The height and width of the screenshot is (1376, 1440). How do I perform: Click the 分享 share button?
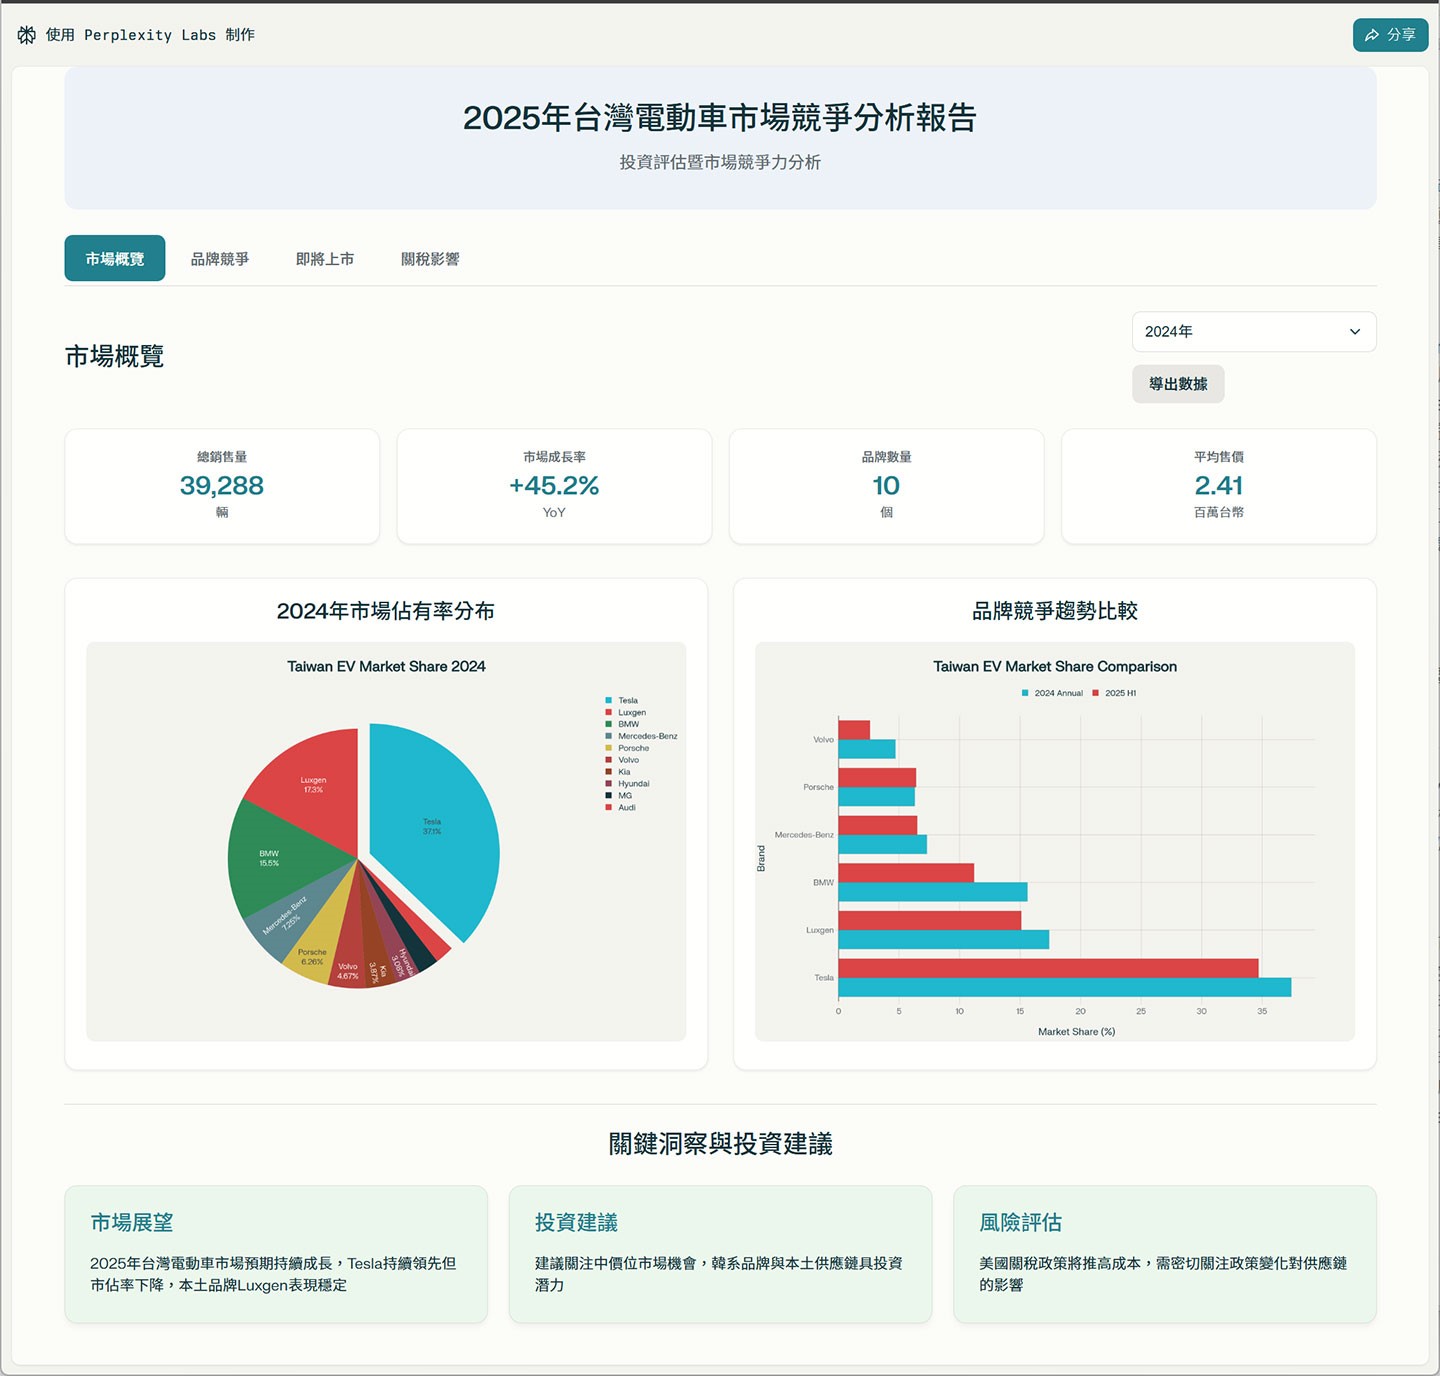point(1390,35)
